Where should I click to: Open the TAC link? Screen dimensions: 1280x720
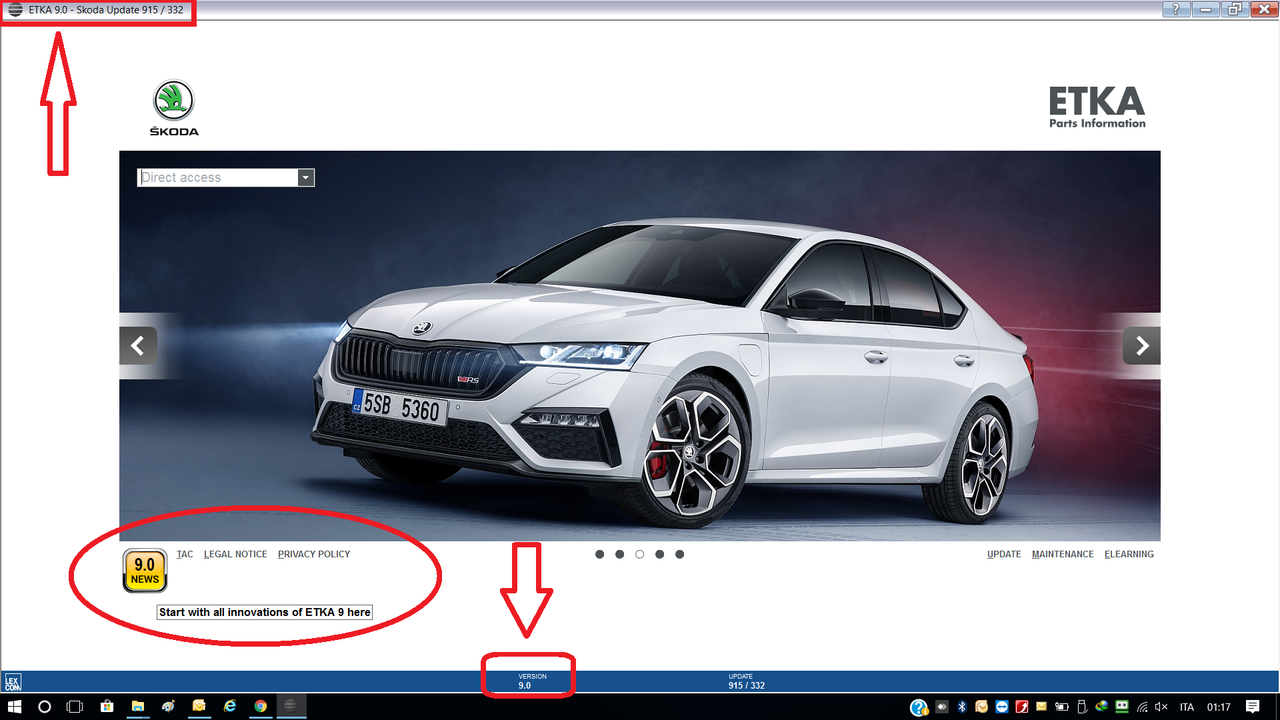pyautogui.click(x=185, y=554)
